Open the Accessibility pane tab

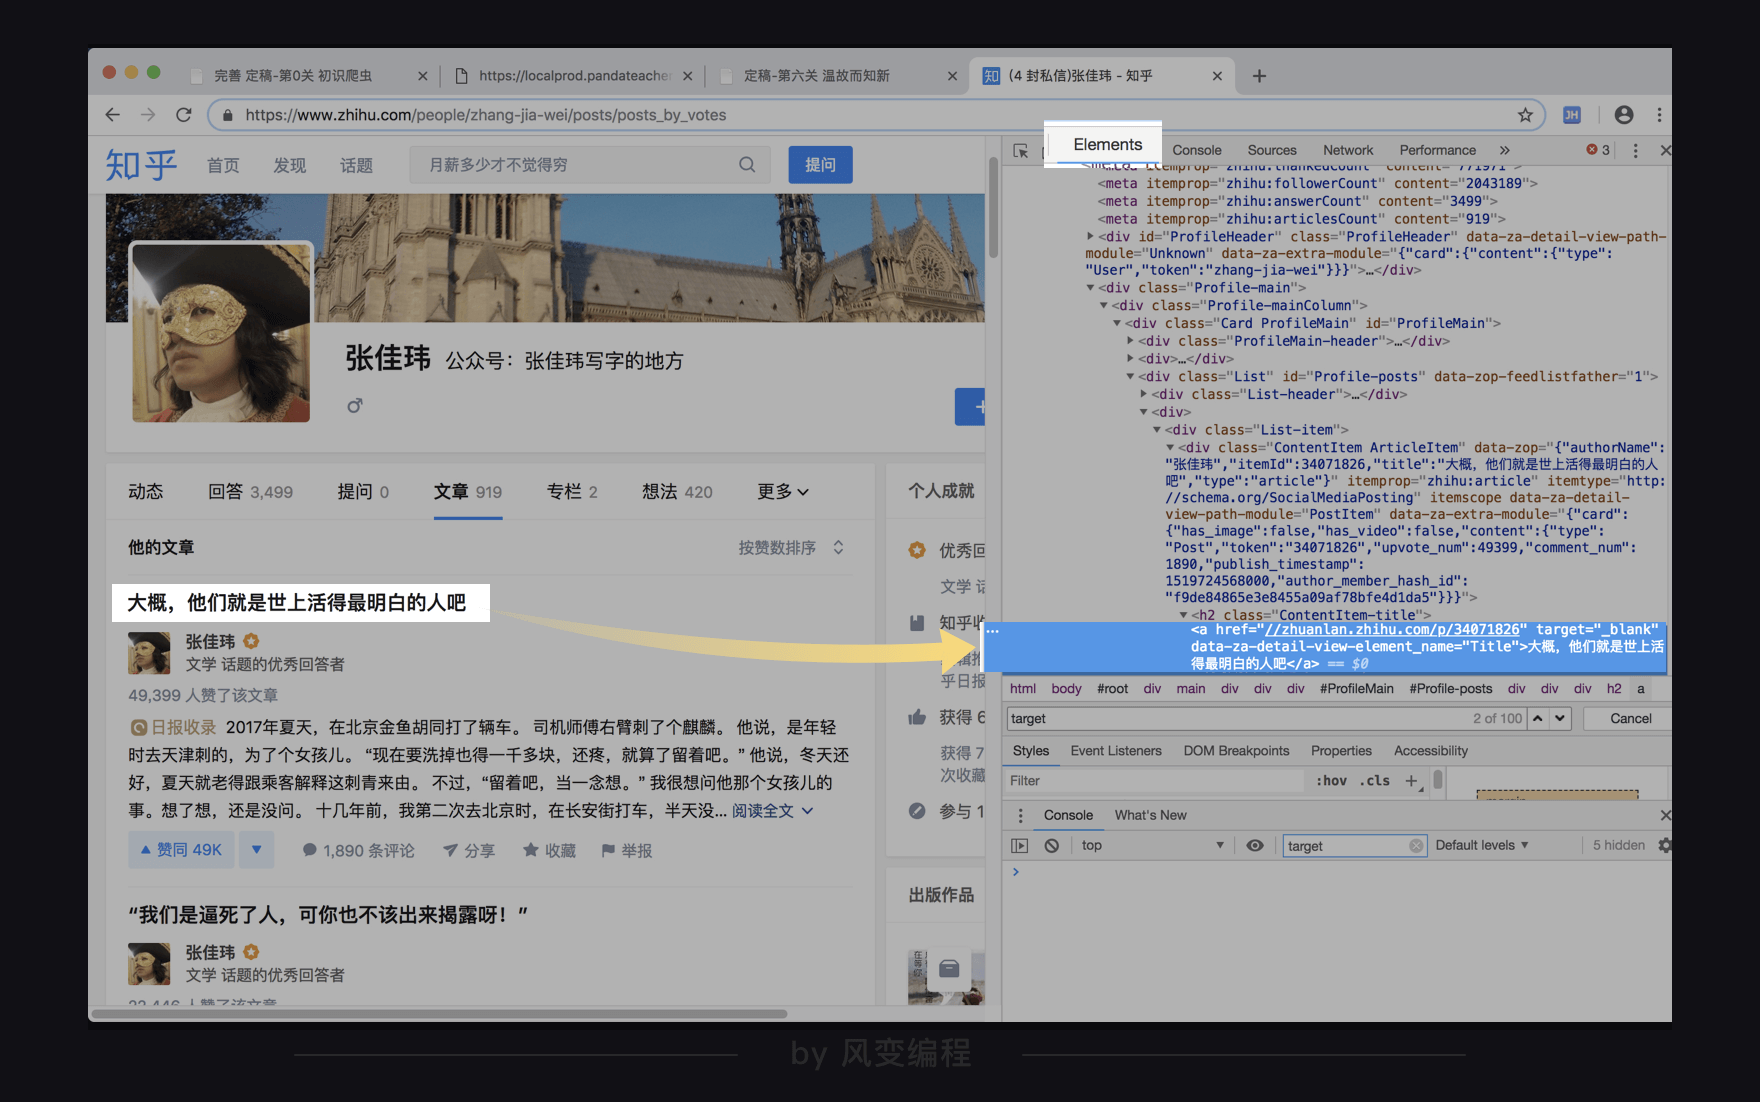pos(1431,751)
